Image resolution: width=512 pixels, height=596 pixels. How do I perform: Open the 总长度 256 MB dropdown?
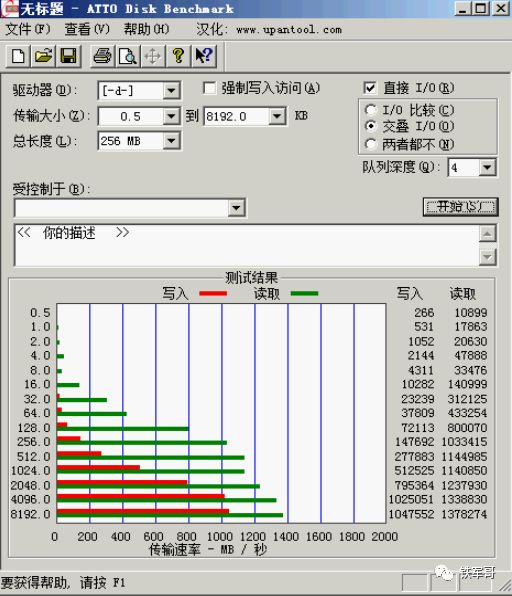point(171,141)
